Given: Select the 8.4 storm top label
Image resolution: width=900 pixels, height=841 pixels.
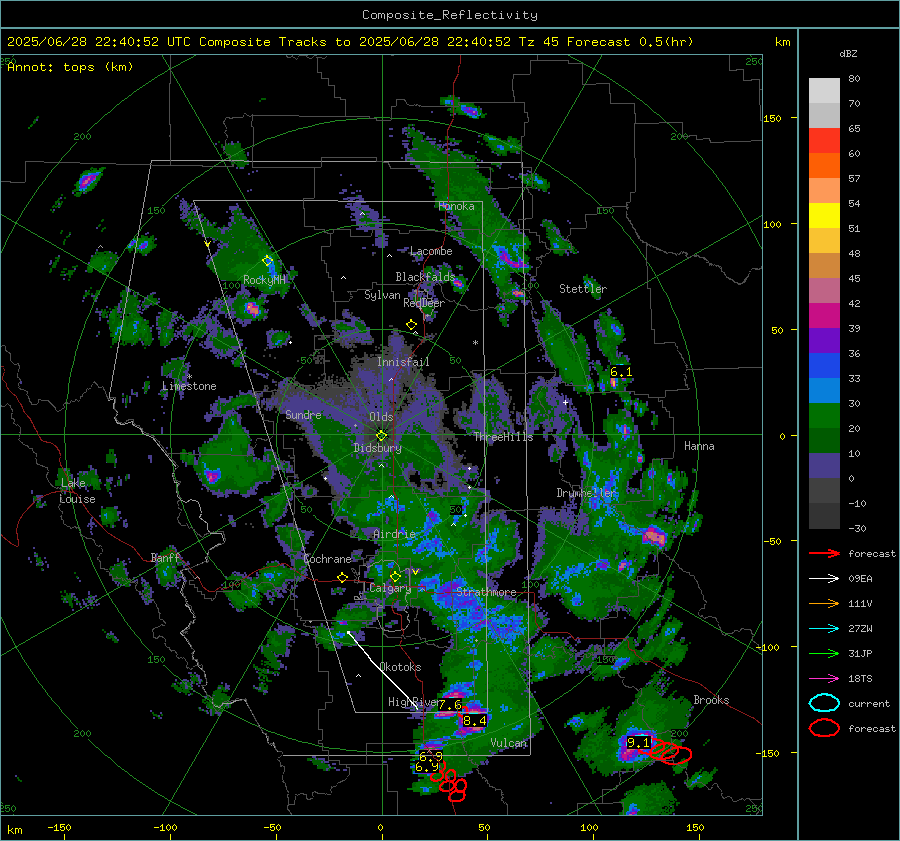Looking at the screenshot, I should (474, 720).
